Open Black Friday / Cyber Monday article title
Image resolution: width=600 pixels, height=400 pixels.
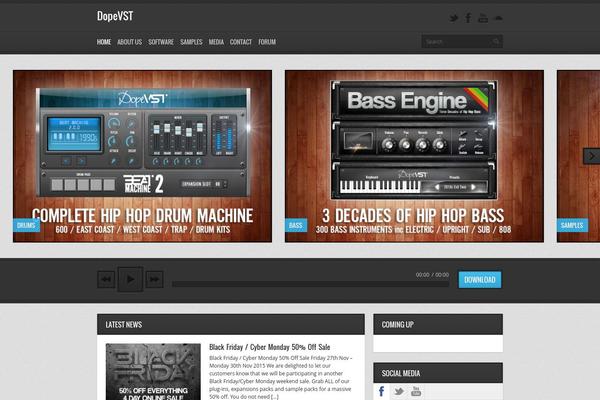tap(269, 347)
